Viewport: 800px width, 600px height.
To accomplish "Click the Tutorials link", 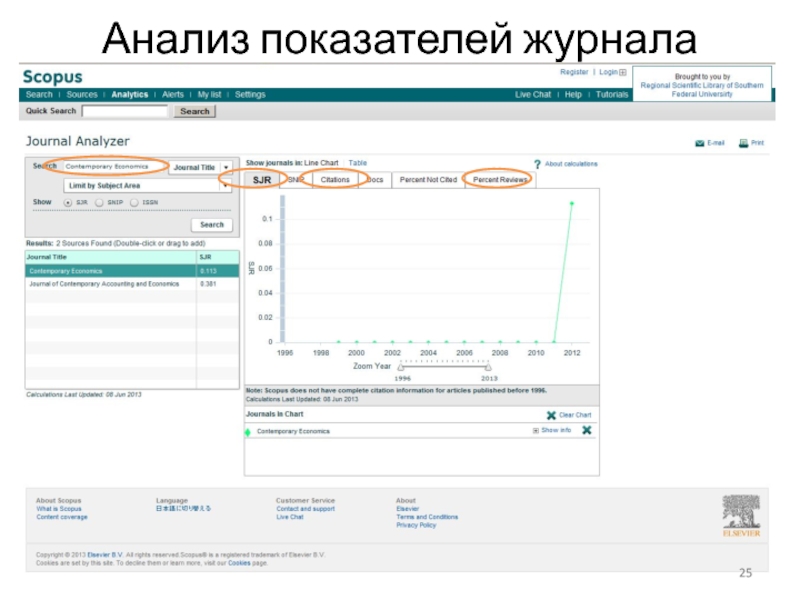I will pos(612,94).
